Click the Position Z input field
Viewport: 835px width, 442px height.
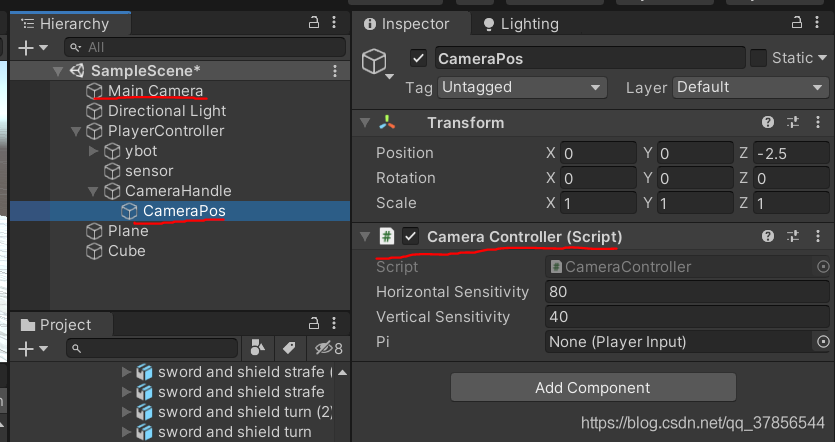791,153
